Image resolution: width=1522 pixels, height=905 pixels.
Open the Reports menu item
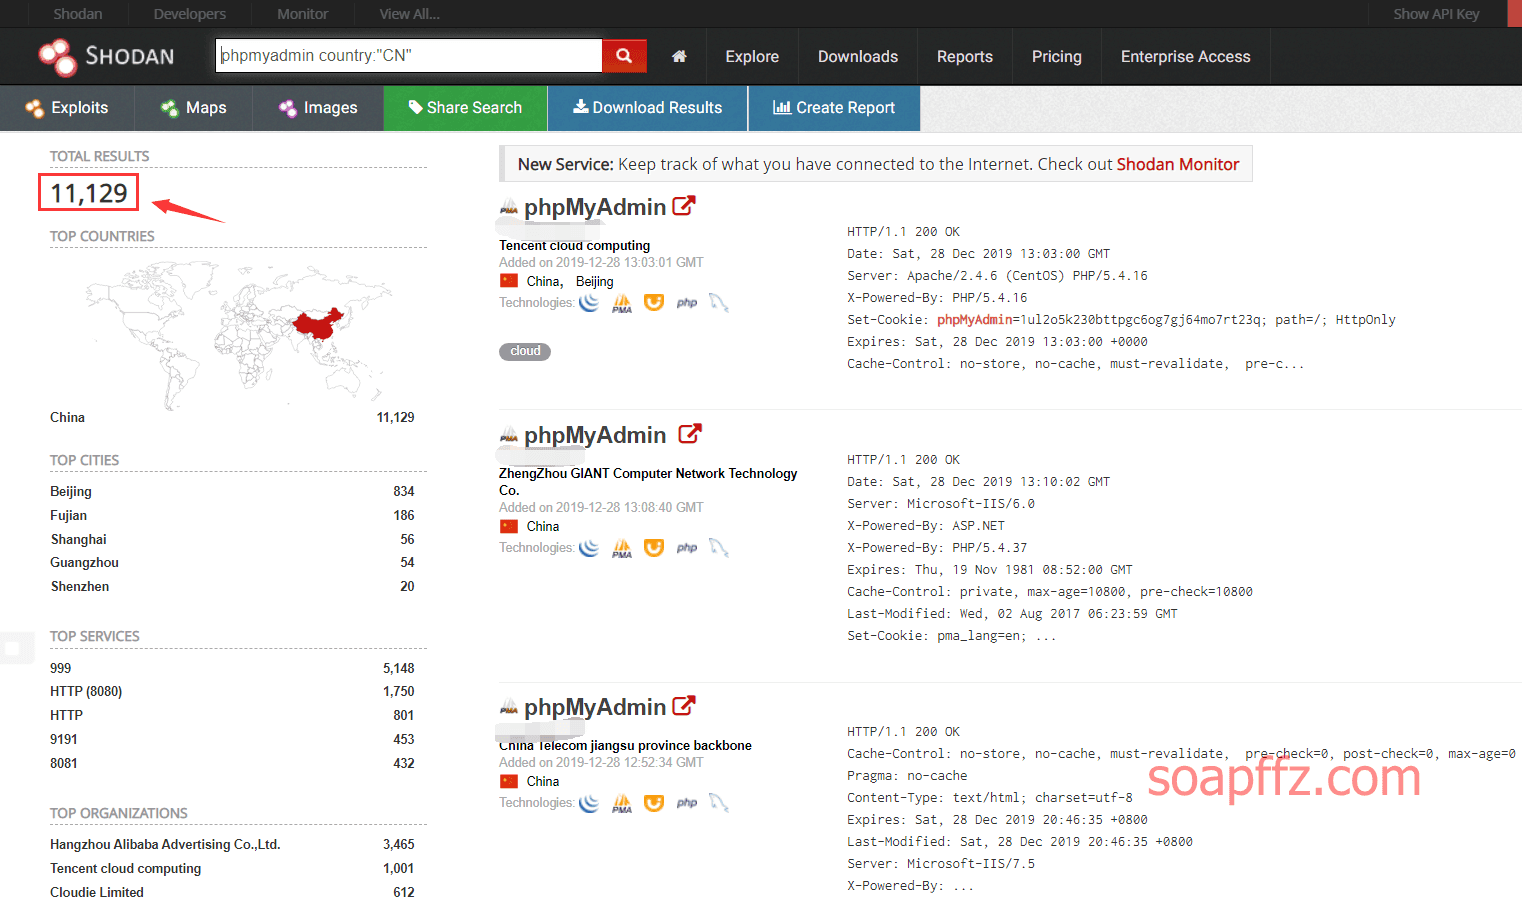tap(965, 57)
